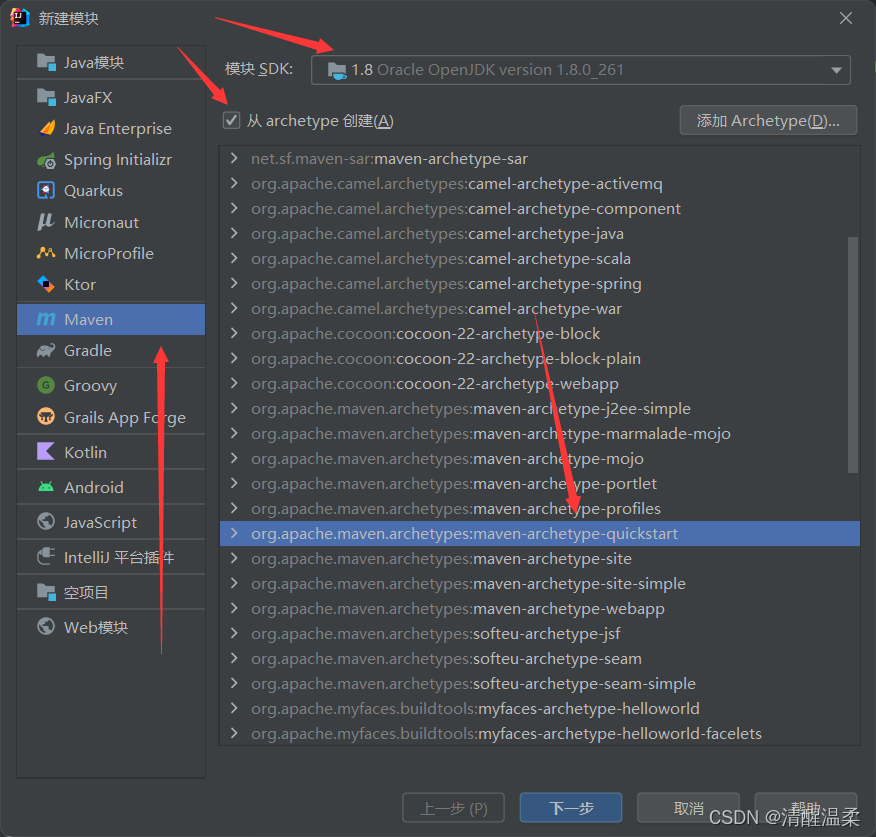Screen dimensions: 876x837
Task: Click the 上一步 (P) button
Action: 453,807
